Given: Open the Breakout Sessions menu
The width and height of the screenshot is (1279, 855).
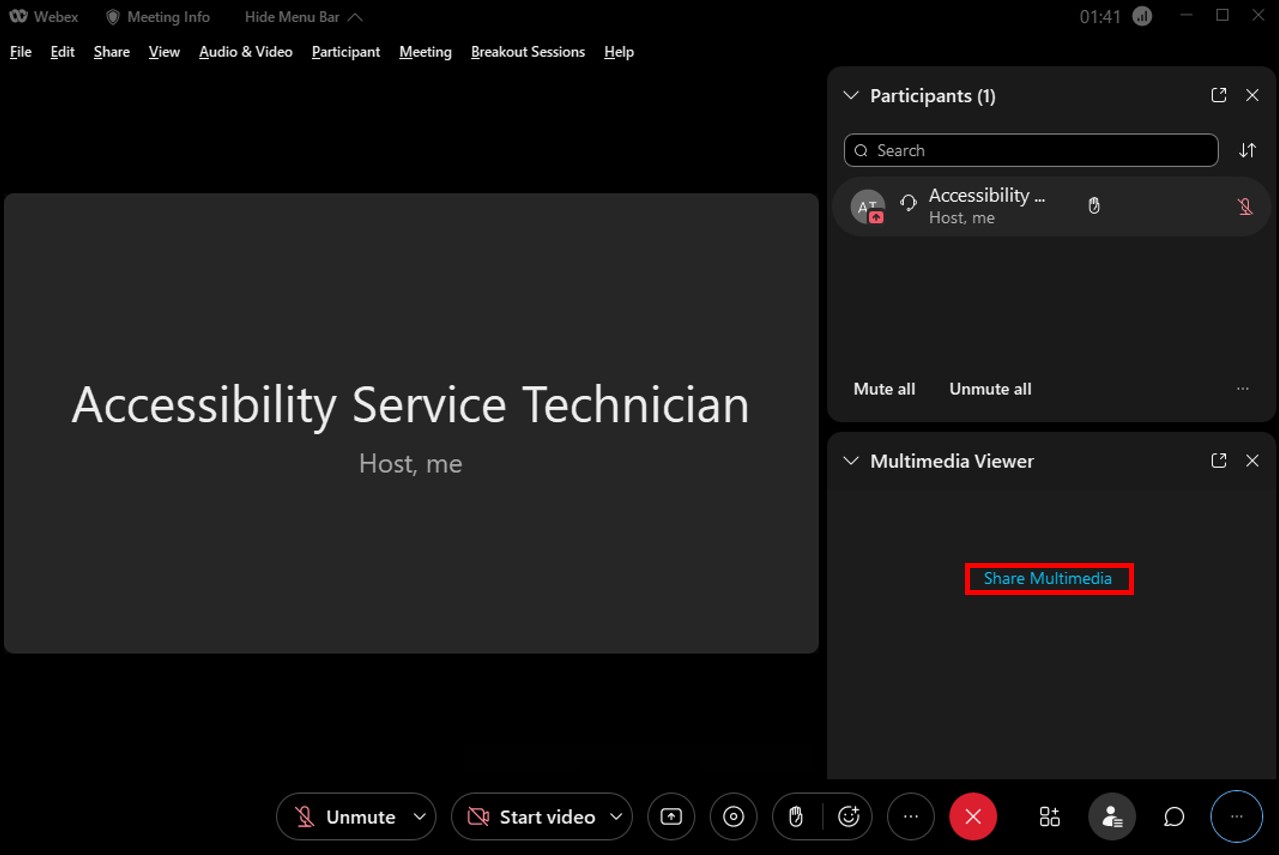Looking at the screenshot, I should [x=527, y=51].
